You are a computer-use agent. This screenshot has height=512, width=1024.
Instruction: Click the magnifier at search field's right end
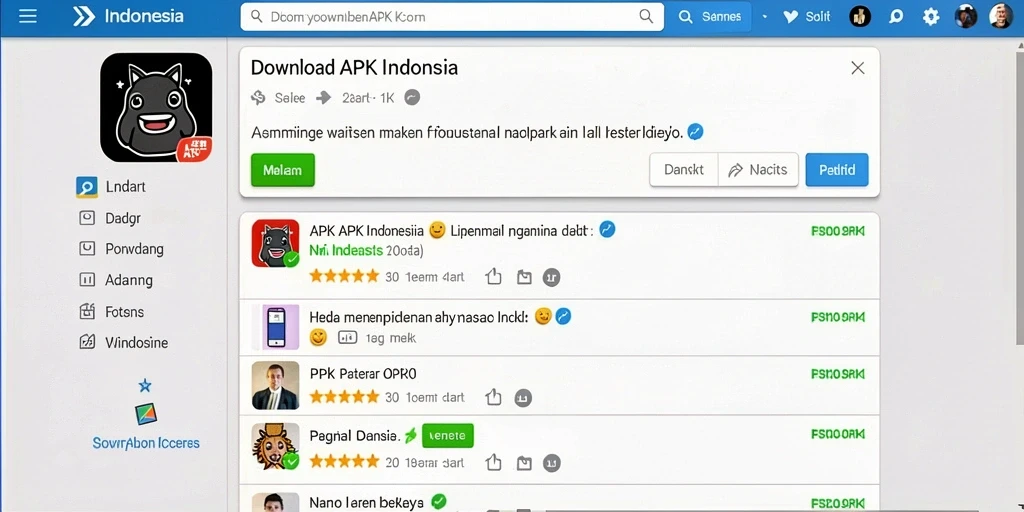click(646, 16)
